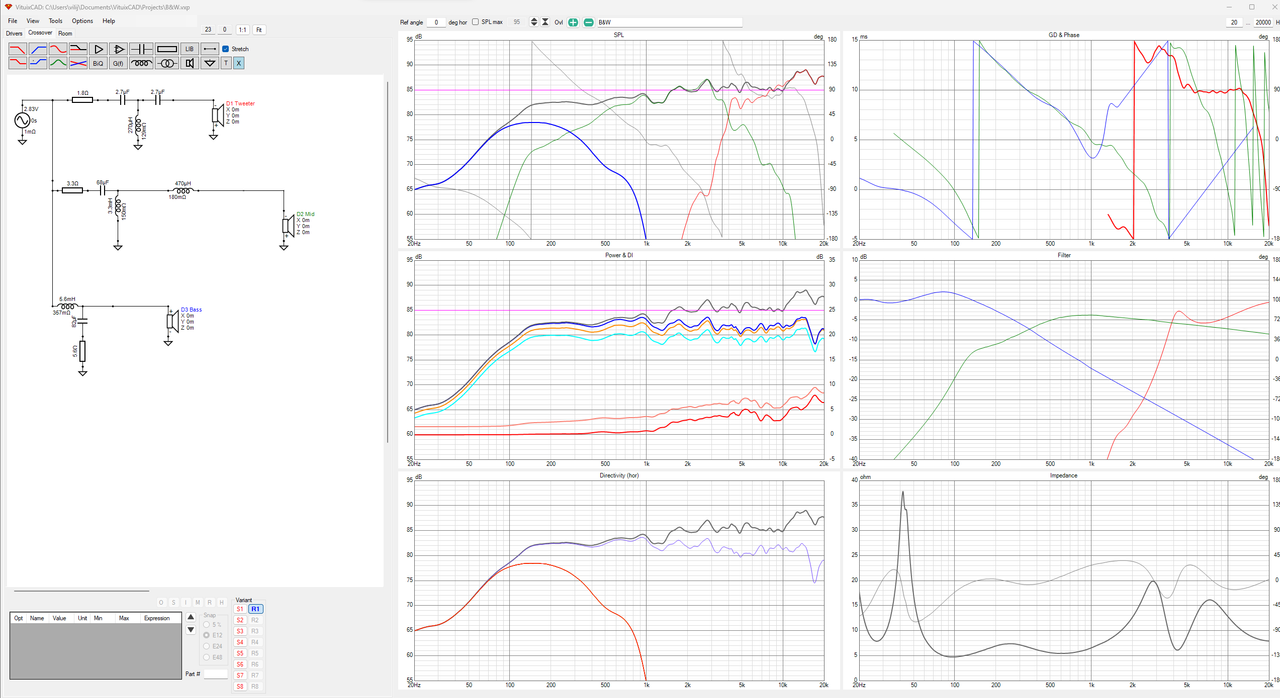Select the wire connection tool
The width and height of the screenshot is (1280, 698).
click(210, 48)
